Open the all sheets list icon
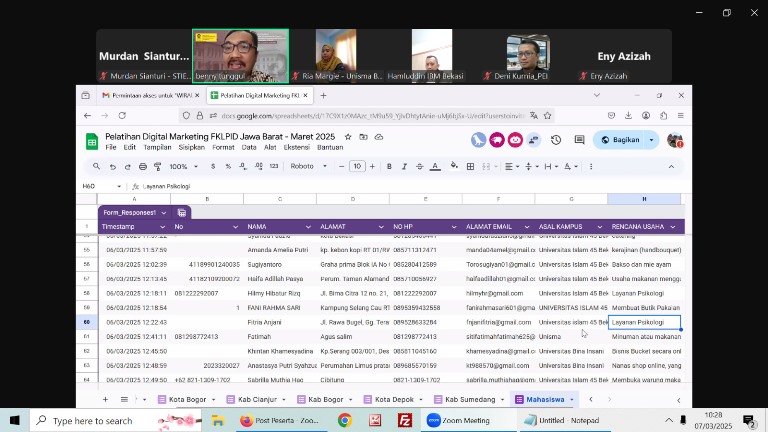Viewport: 768px width, 432px height. [x=124, y=399]
